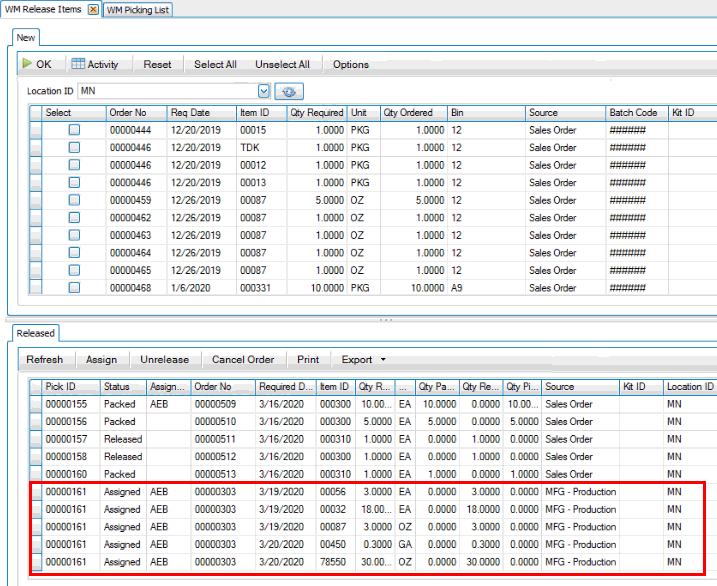
Task: Select the Released tab
Action: [36, 333]
